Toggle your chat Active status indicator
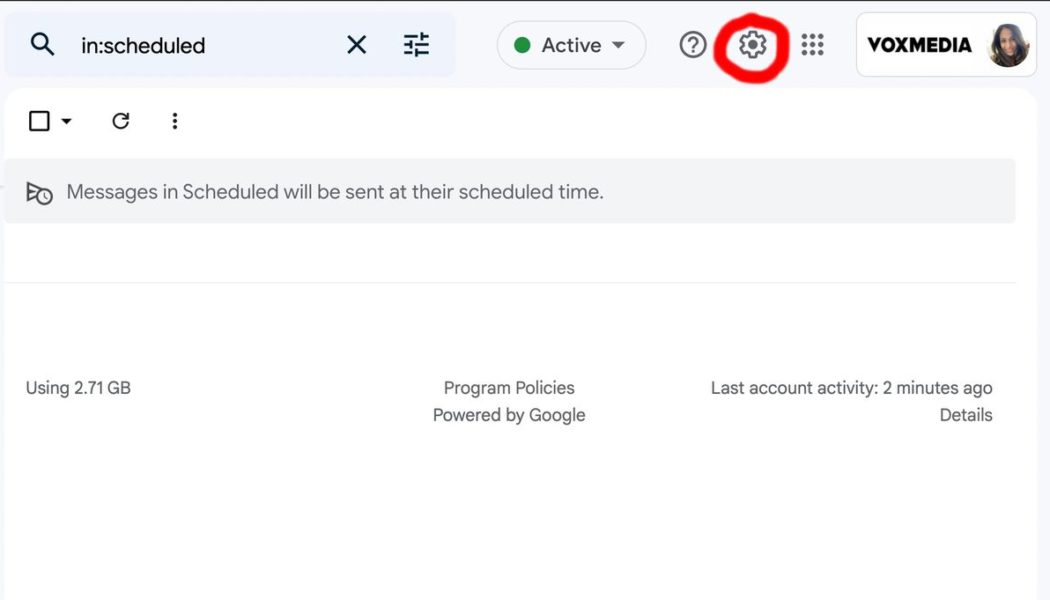Screen dimensions: 1050x600 click(522, 44)
